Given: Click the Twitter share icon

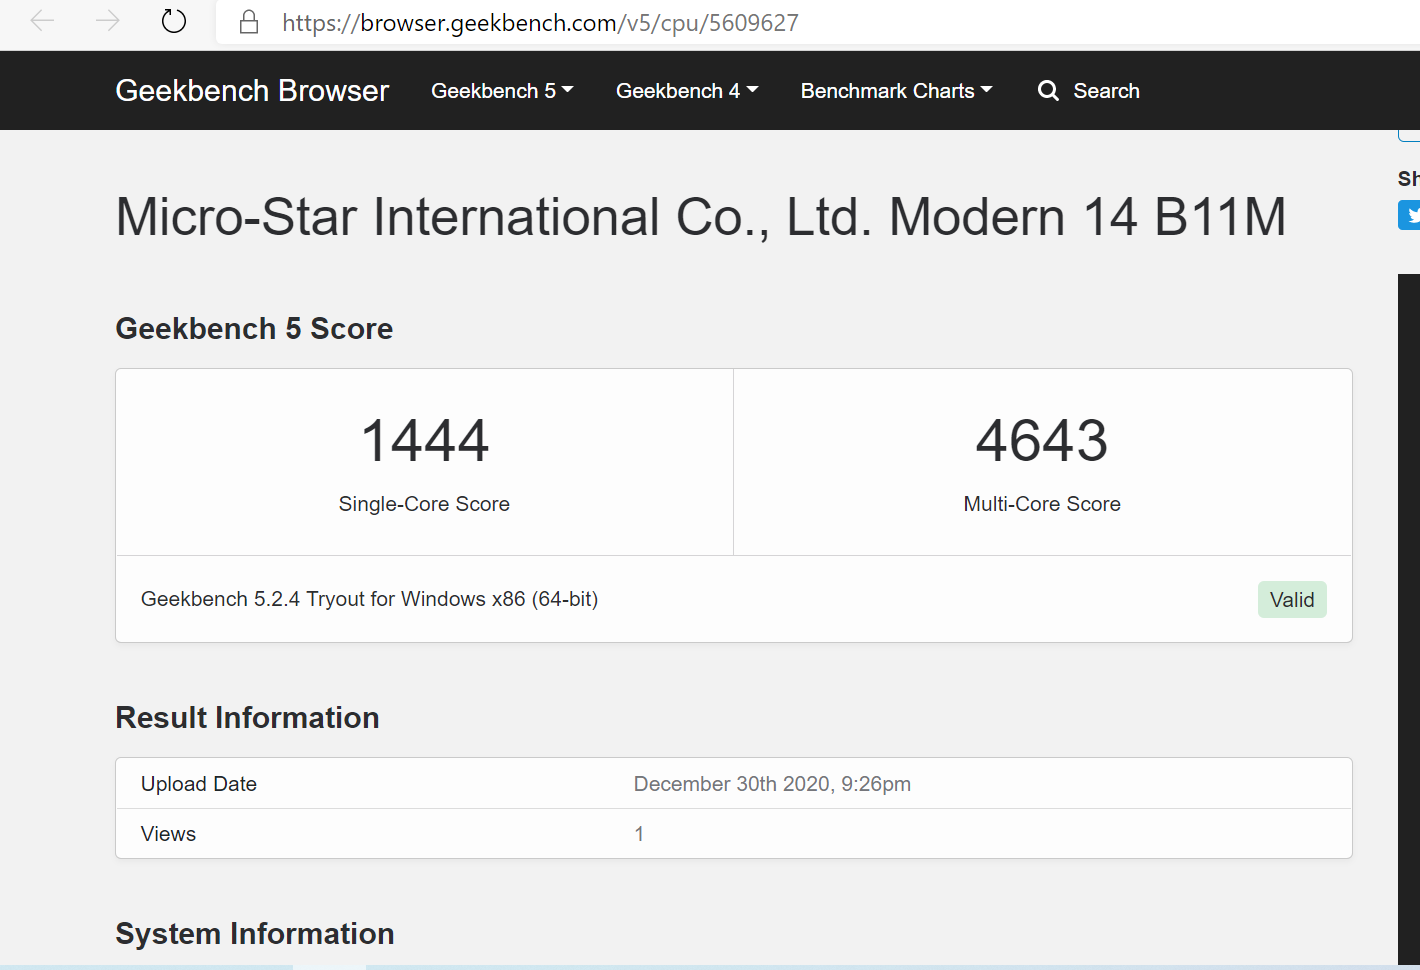Looking at the screenshot, I should (1410, 215).
